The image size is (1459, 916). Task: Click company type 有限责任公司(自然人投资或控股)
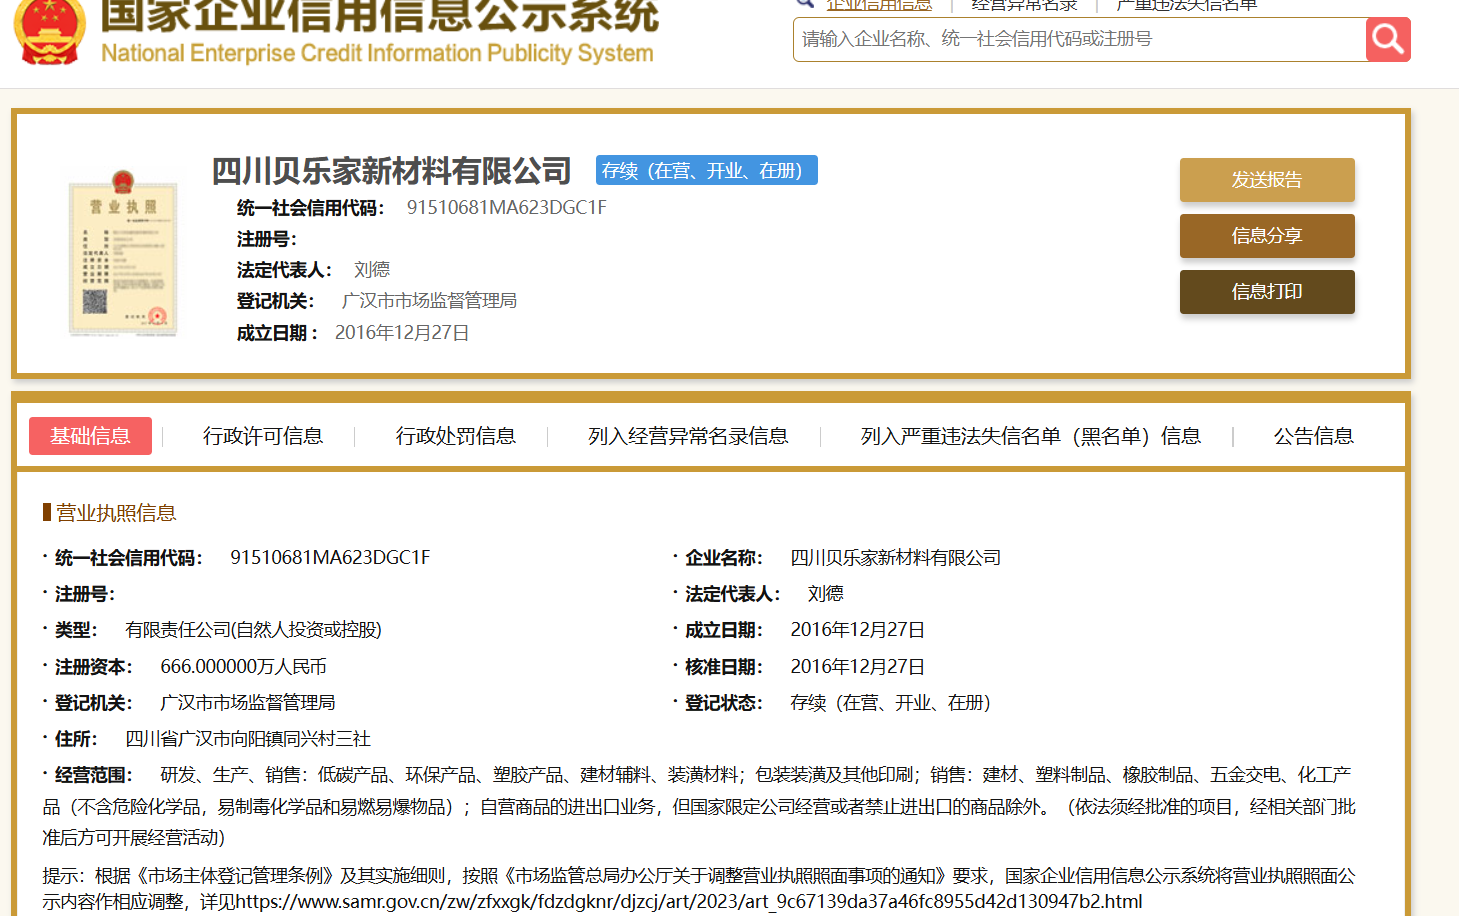coord(253,630)
